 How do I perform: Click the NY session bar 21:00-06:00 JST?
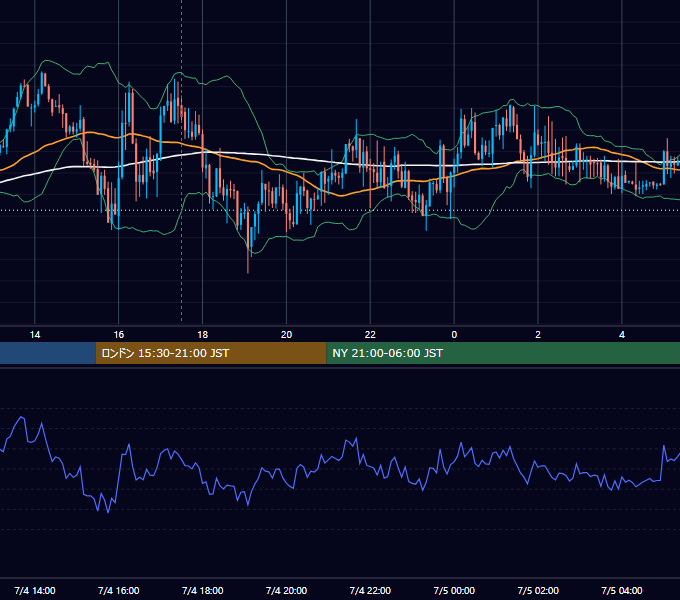tap(503, 353)
